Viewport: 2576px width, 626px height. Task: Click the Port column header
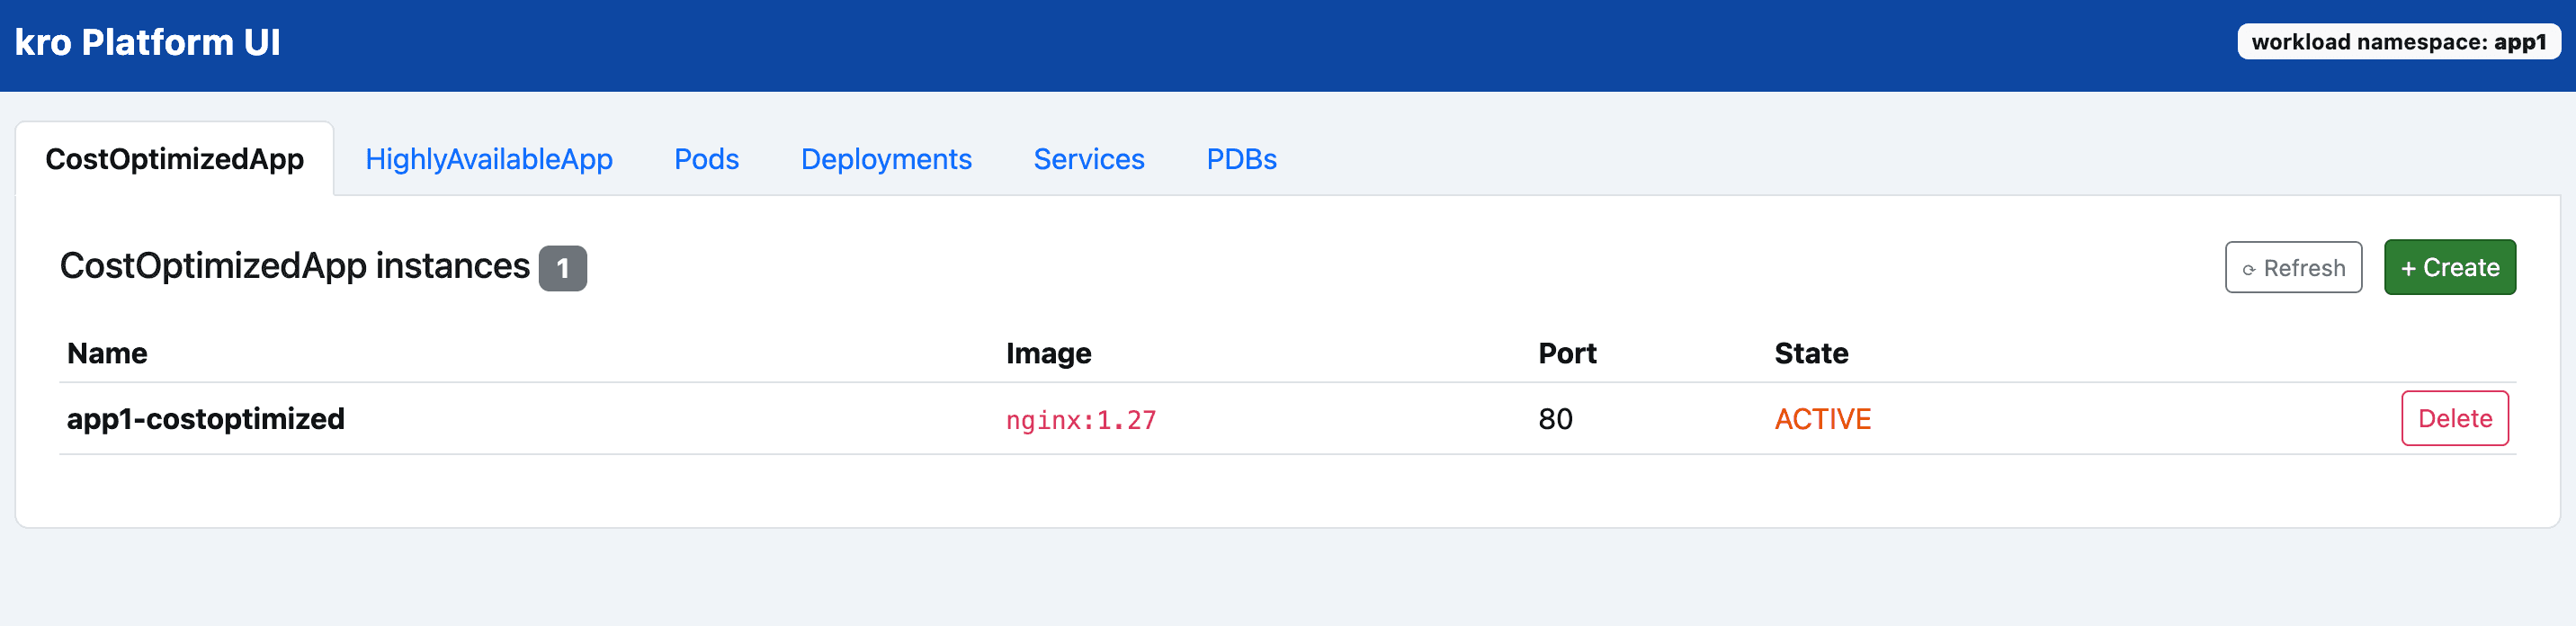coord(1566,353)
